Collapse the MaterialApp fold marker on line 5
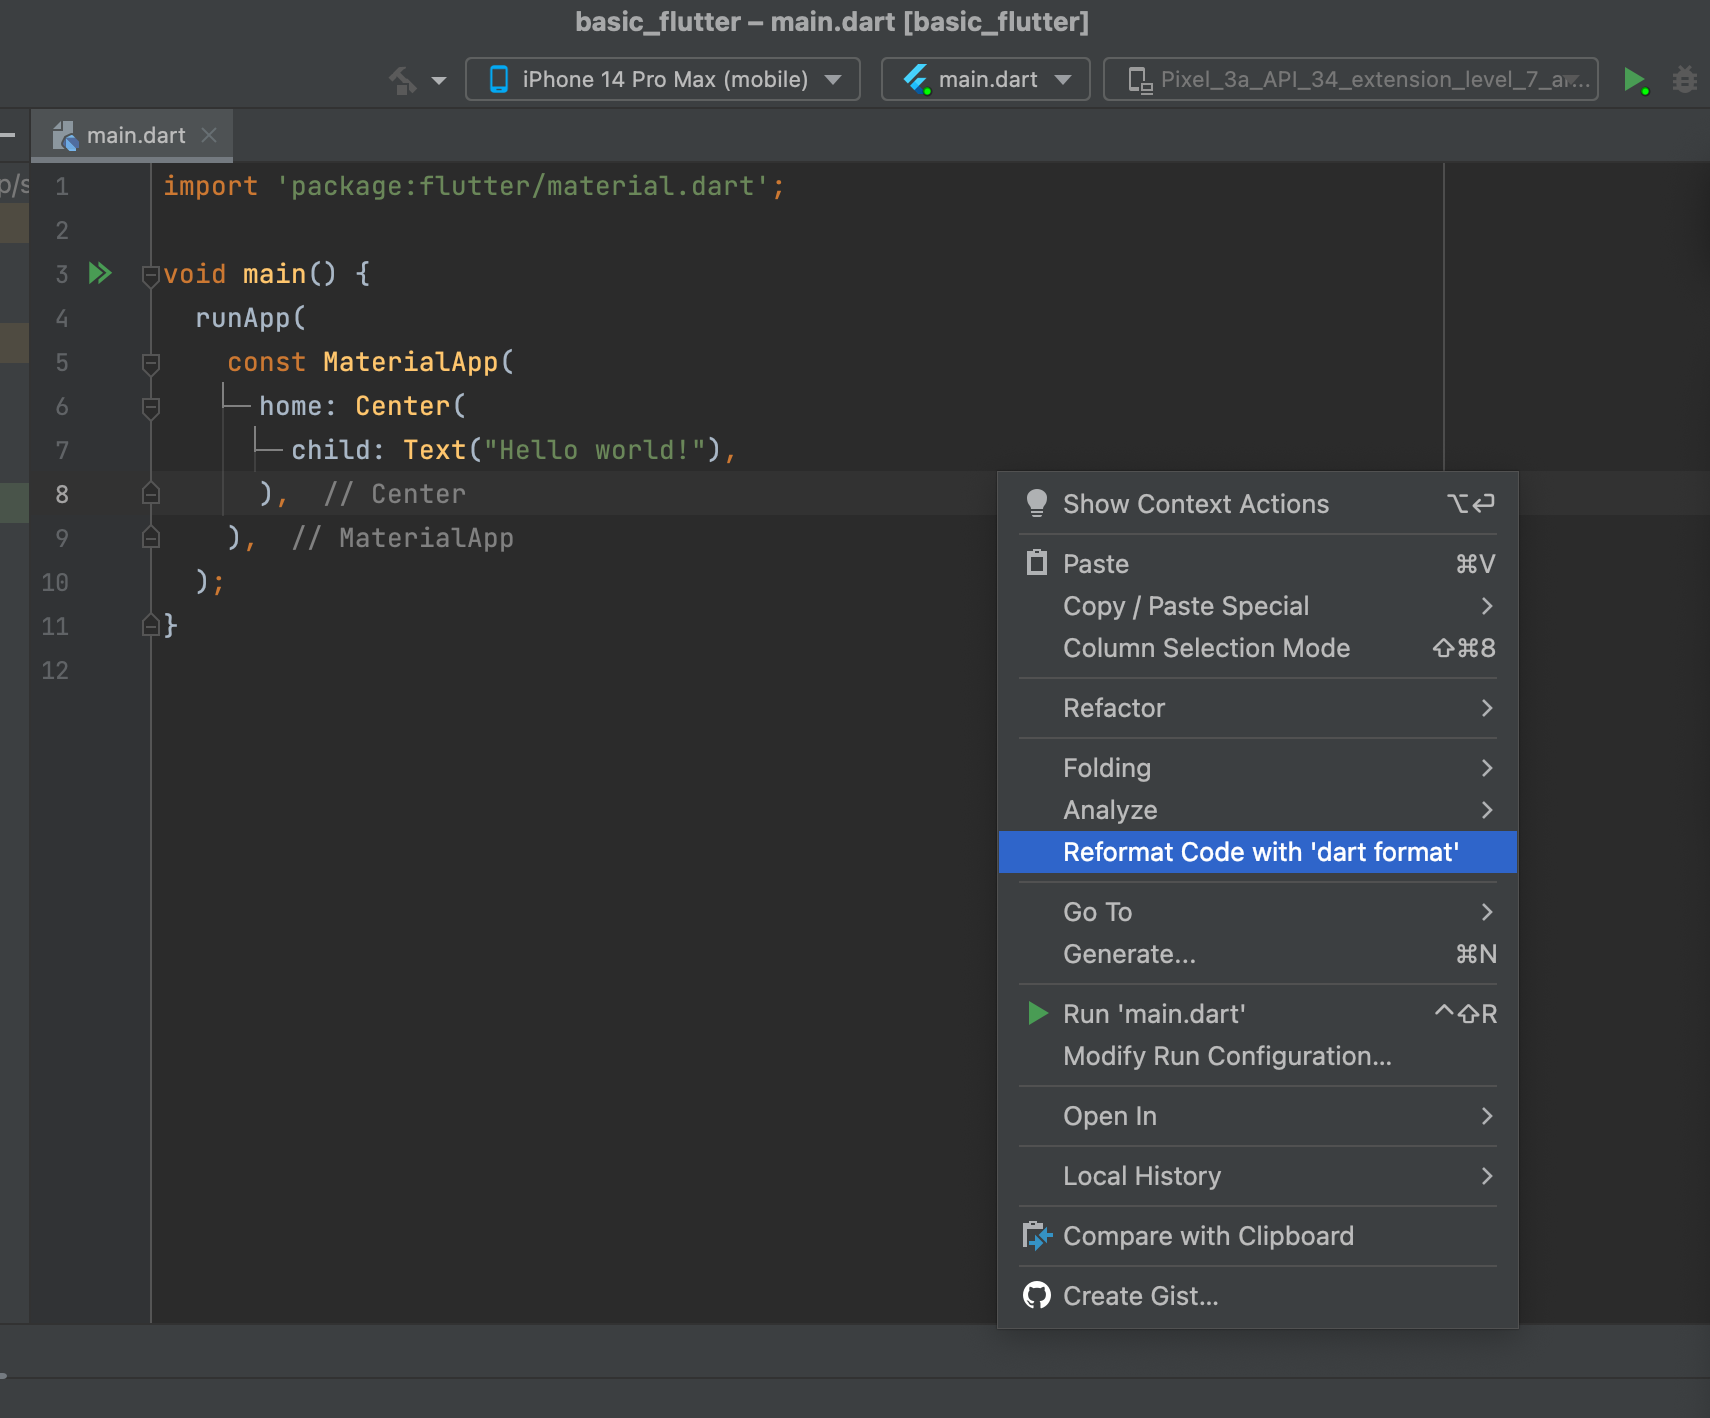 coord(151,363)
